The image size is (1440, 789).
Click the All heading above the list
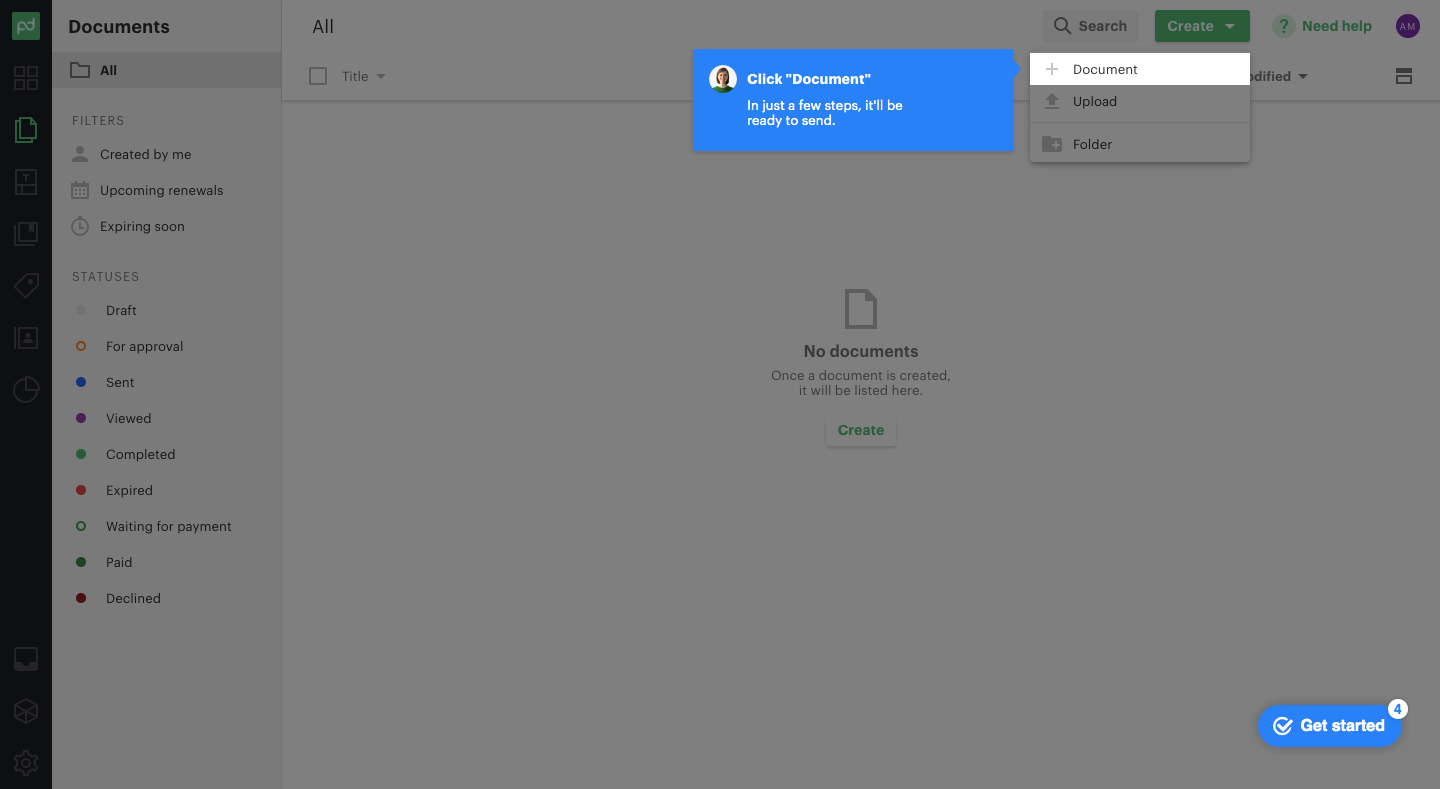323,27
